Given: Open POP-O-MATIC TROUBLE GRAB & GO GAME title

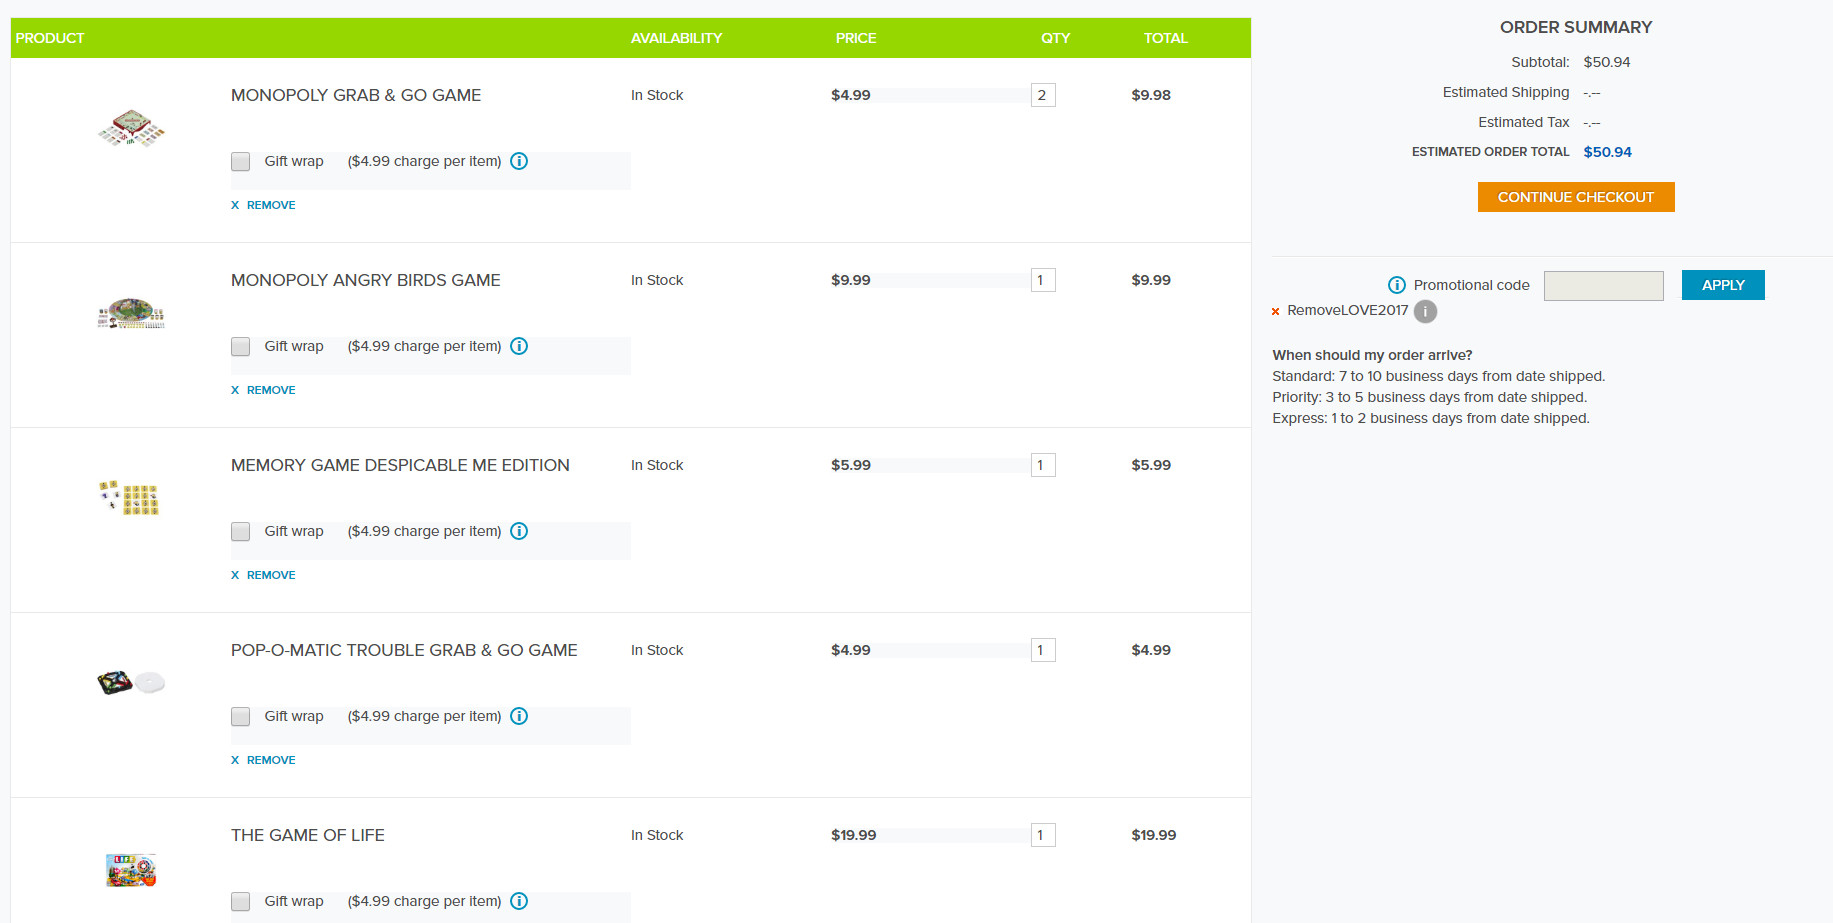Looking at the screenshot, I should 404,650.
